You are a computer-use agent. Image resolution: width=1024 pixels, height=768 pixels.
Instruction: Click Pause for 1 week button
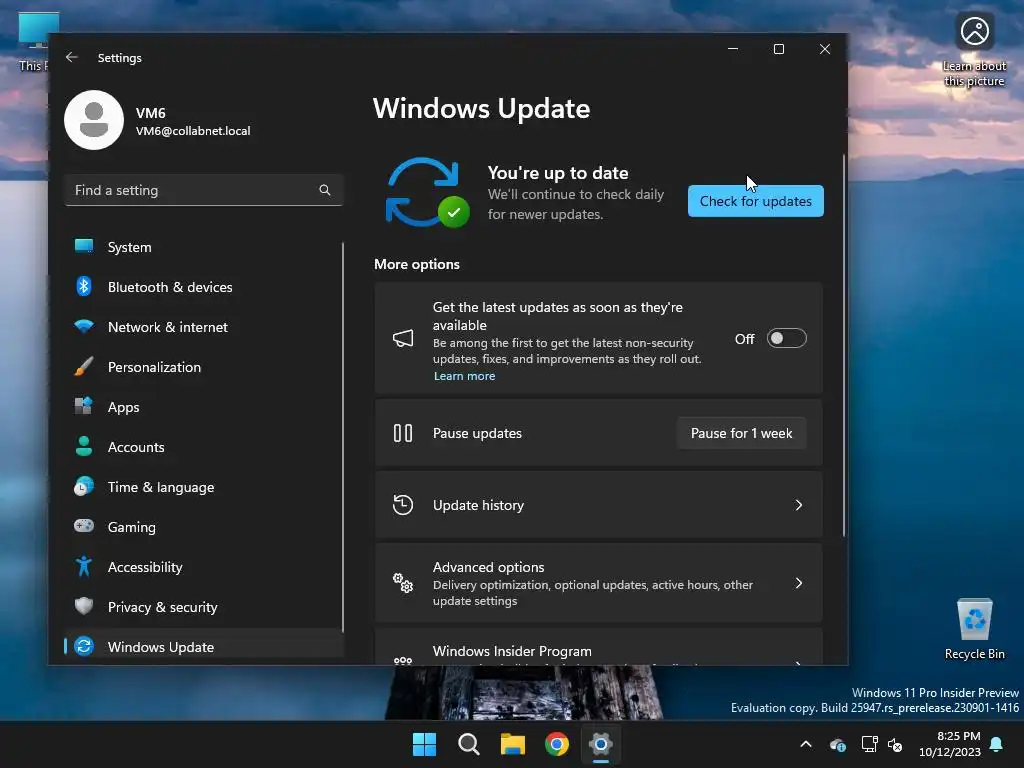(x=741, y=433)
